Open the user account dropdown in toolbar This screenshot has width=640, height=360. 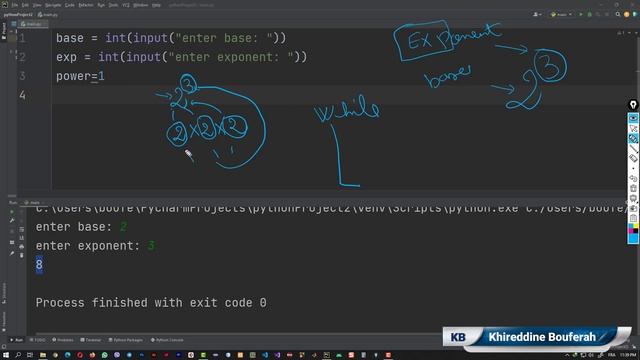tap(538, 14)
